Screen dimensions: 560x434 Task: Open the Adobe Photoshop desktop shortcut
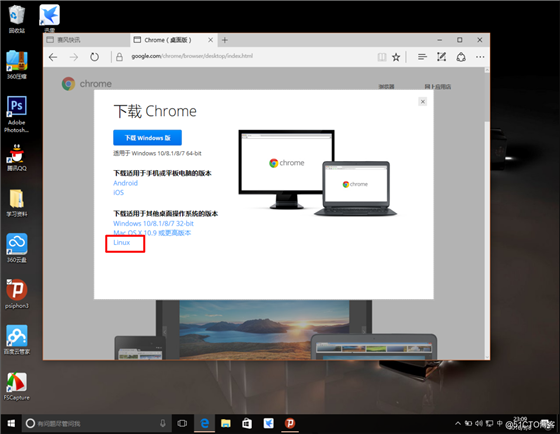(x=16, y=114)
